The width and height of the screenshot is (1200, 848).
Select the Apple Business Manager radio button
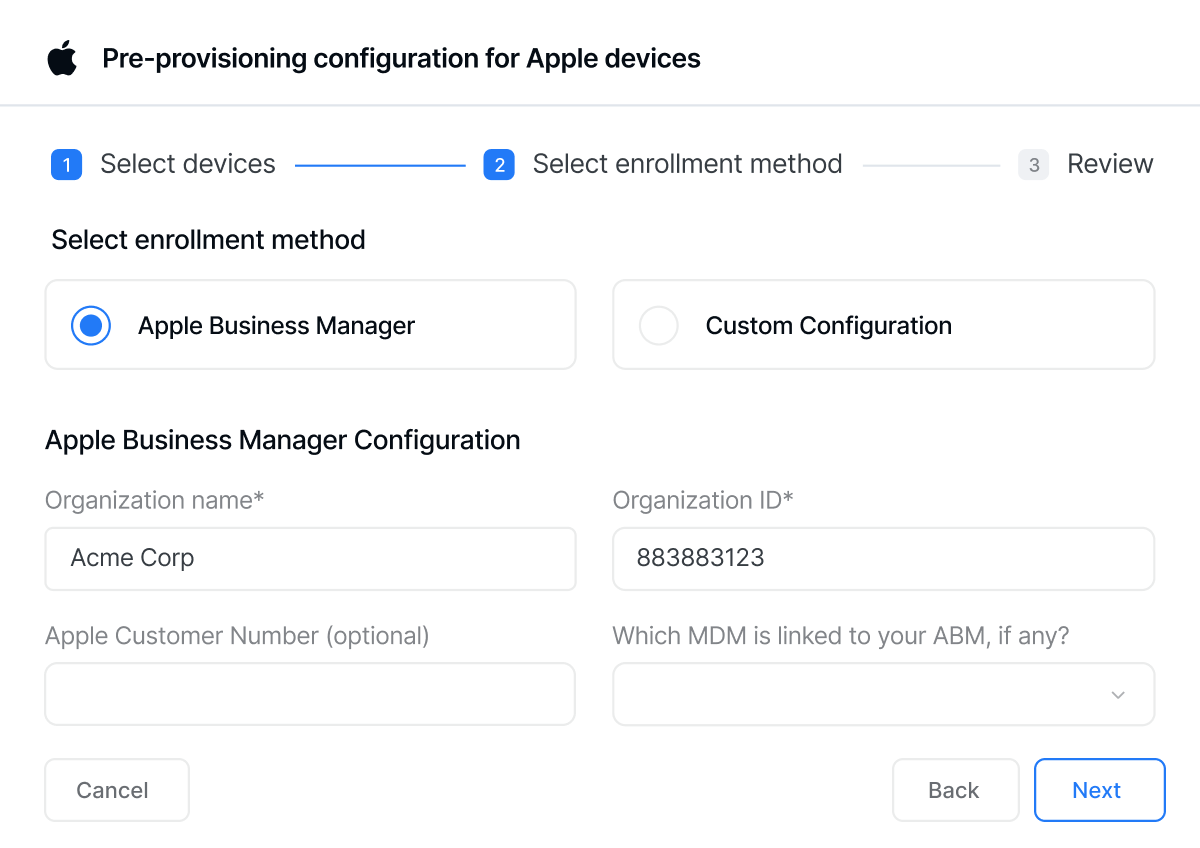(x=91, y=325)
